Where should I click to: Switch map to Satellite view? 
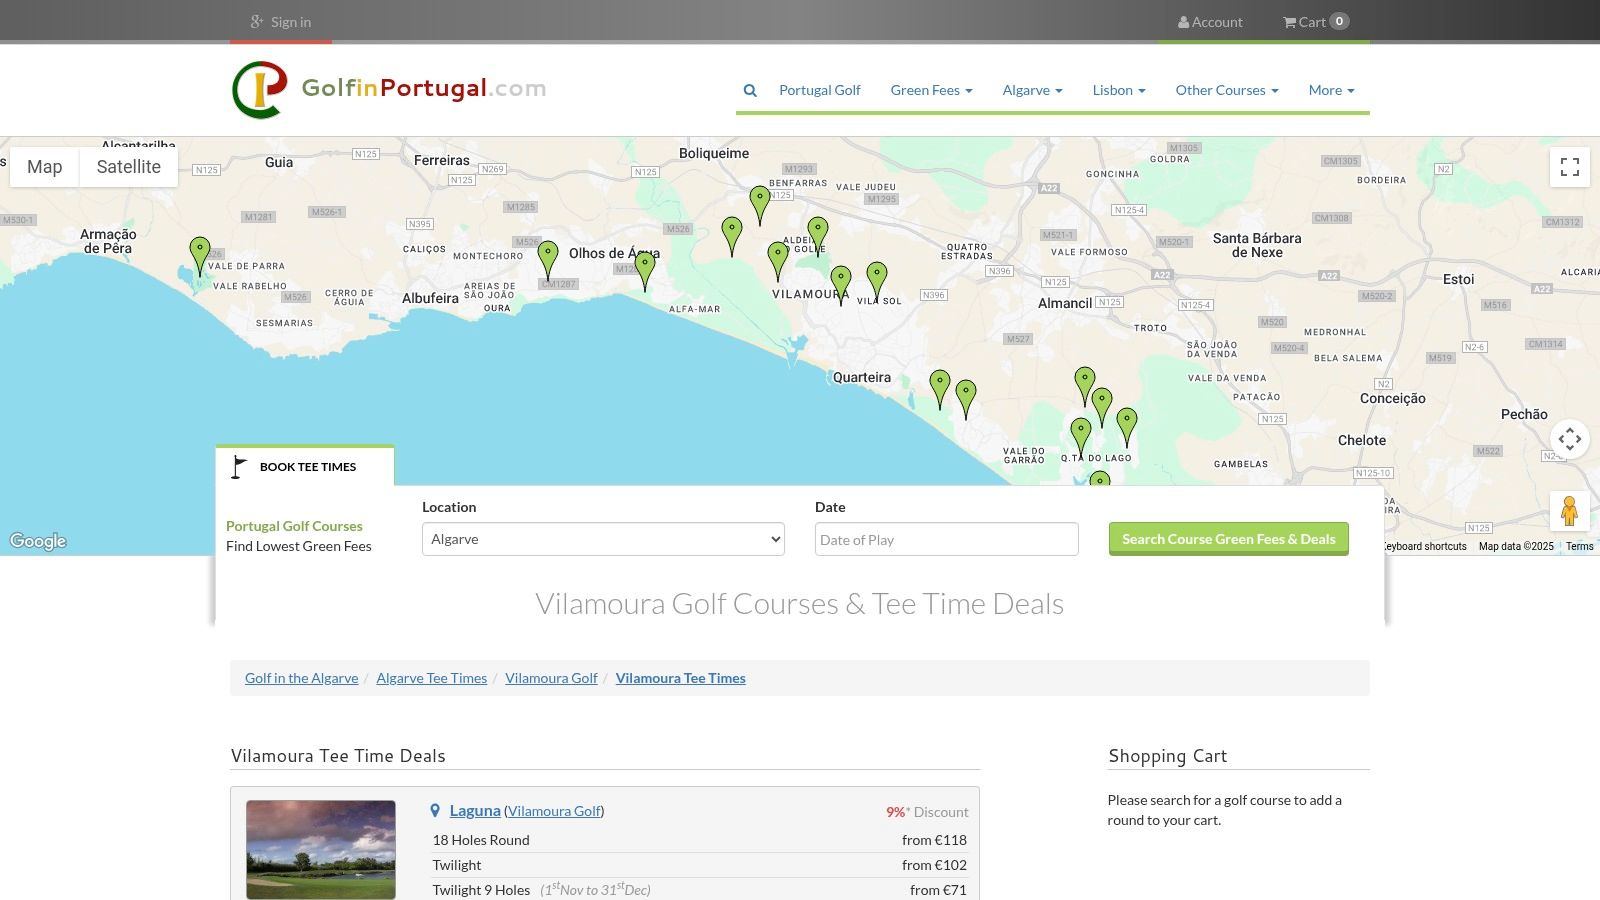tap(128, 167)
